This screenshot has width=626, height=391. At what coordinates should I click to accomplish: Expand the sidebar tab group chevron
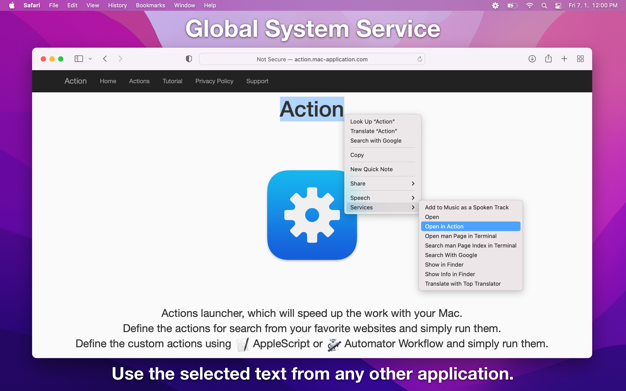pyautogui.click(x=90, y=59)
